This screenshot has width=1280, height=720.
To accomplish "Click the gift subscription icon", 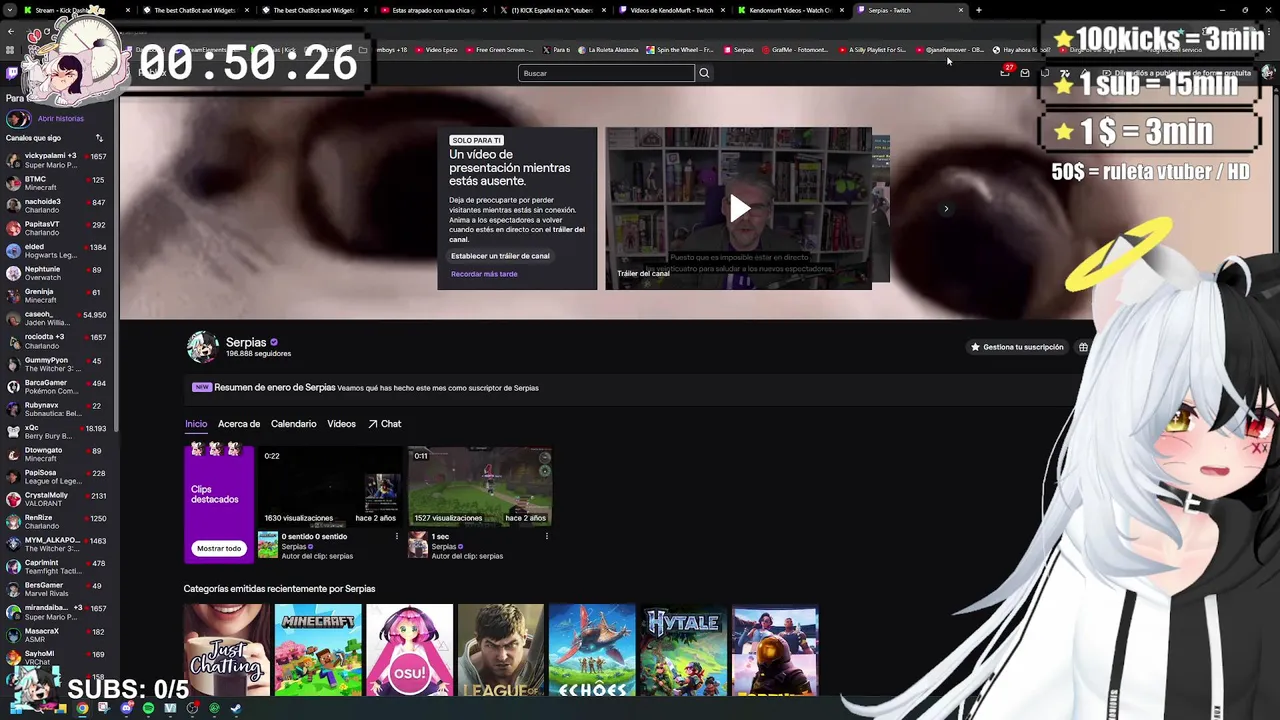I will tap(1083, 347).
